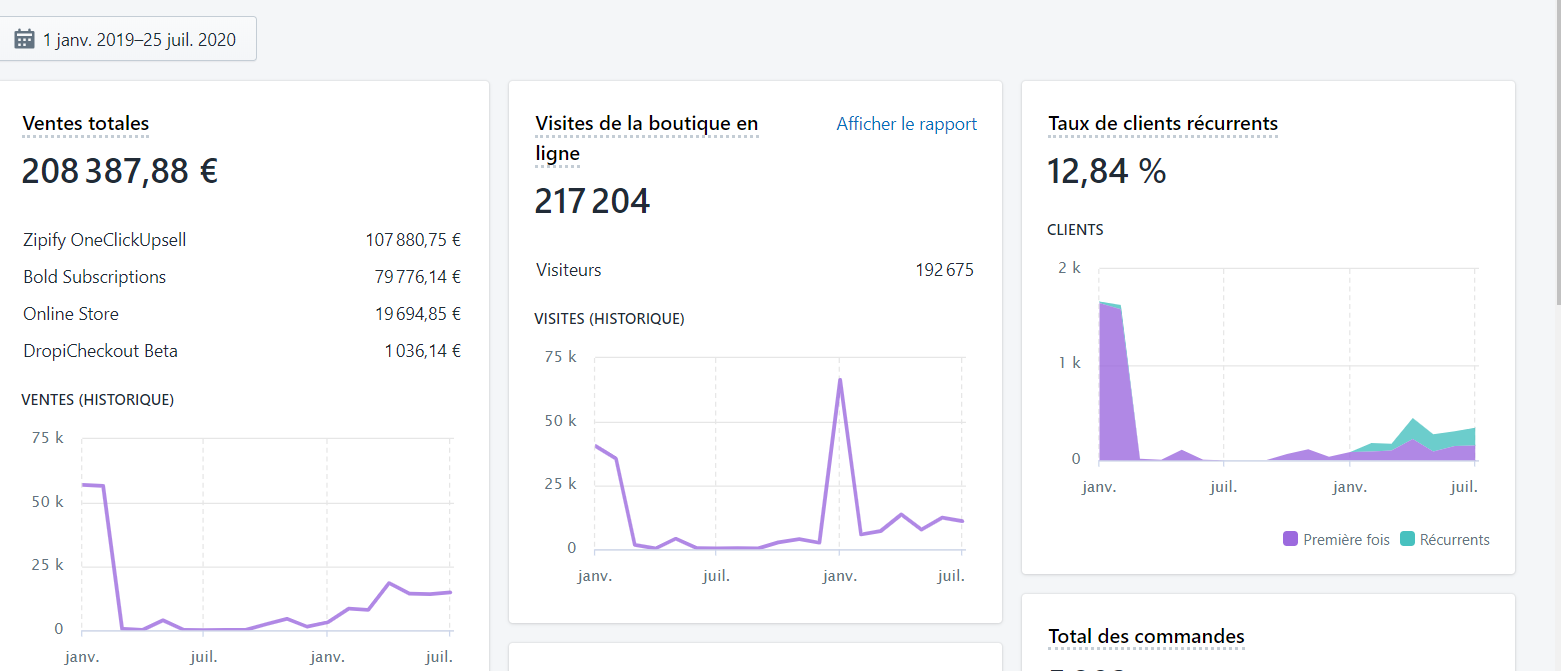Image resolution: width=1561 pixels, height=671 pixels.
Task: Click the Ventes totales heading
Action: coord(86,124)
